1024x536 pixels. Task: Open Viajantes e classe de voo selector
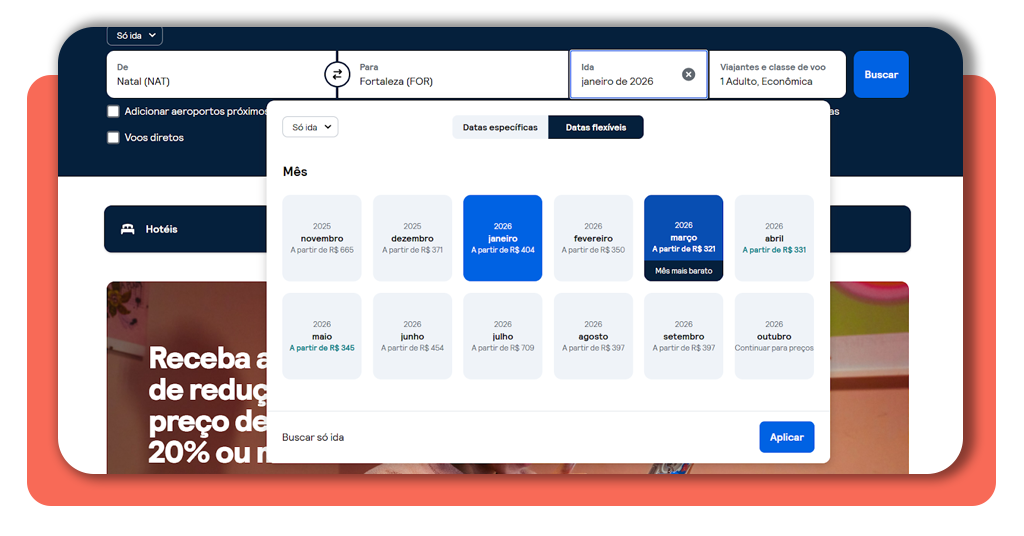point(777,74)
